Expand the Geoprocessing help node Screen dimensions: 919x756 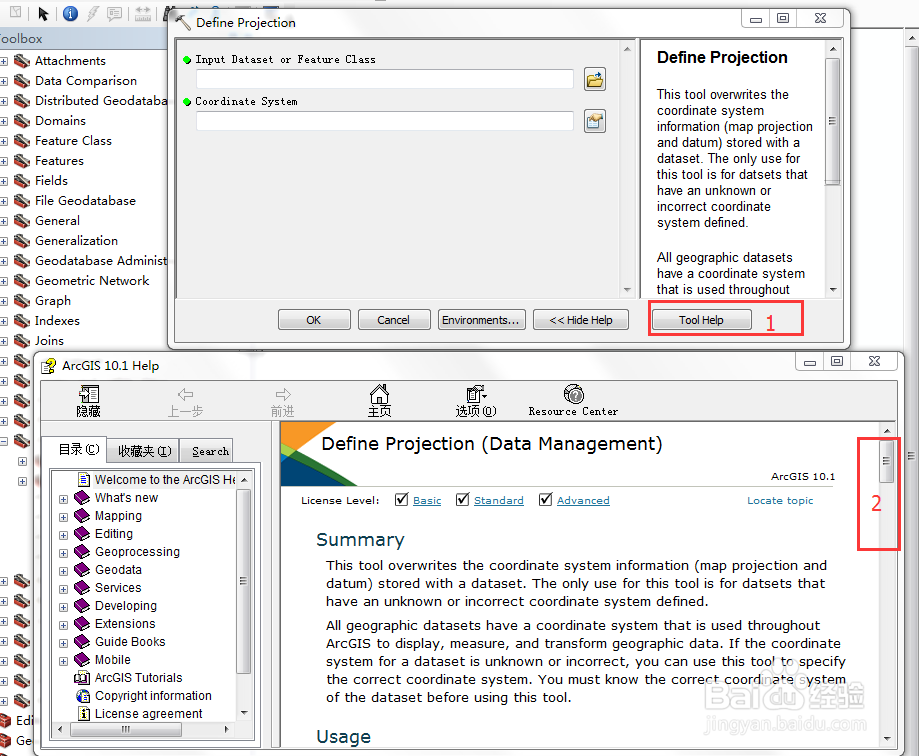[x=63, y=553]
